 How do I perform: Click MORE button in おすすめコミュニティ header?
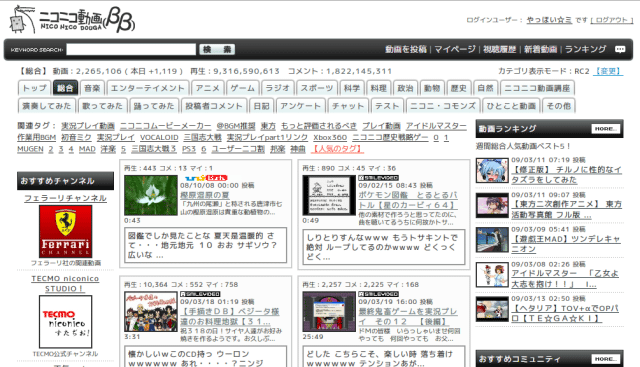[x=605, y=359]
